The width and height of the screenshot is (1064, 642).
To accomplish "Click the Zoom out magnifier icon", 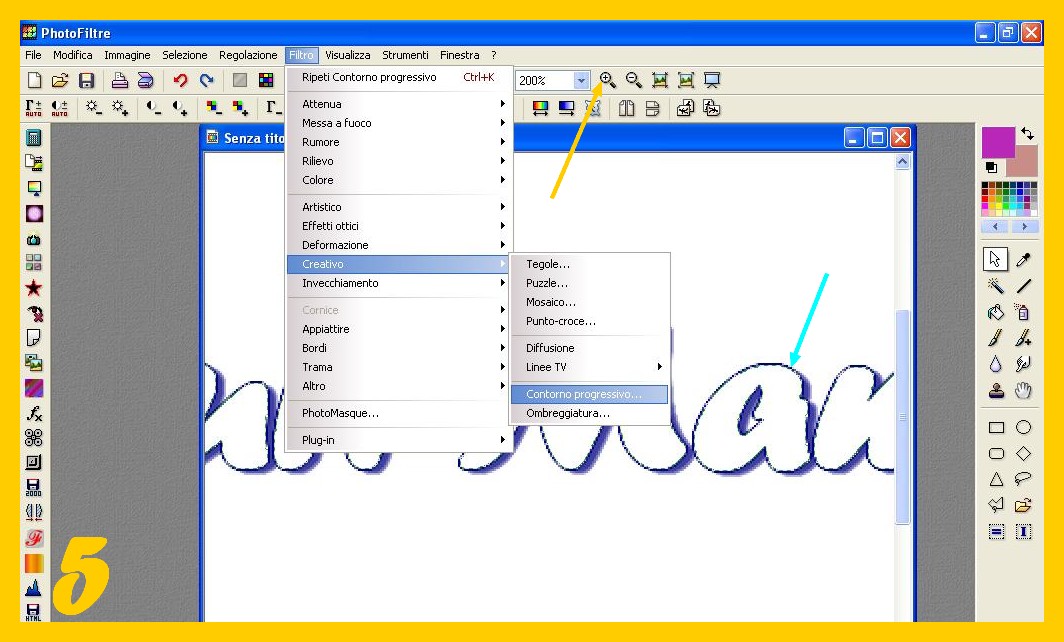I will click(x=634, y=80).
